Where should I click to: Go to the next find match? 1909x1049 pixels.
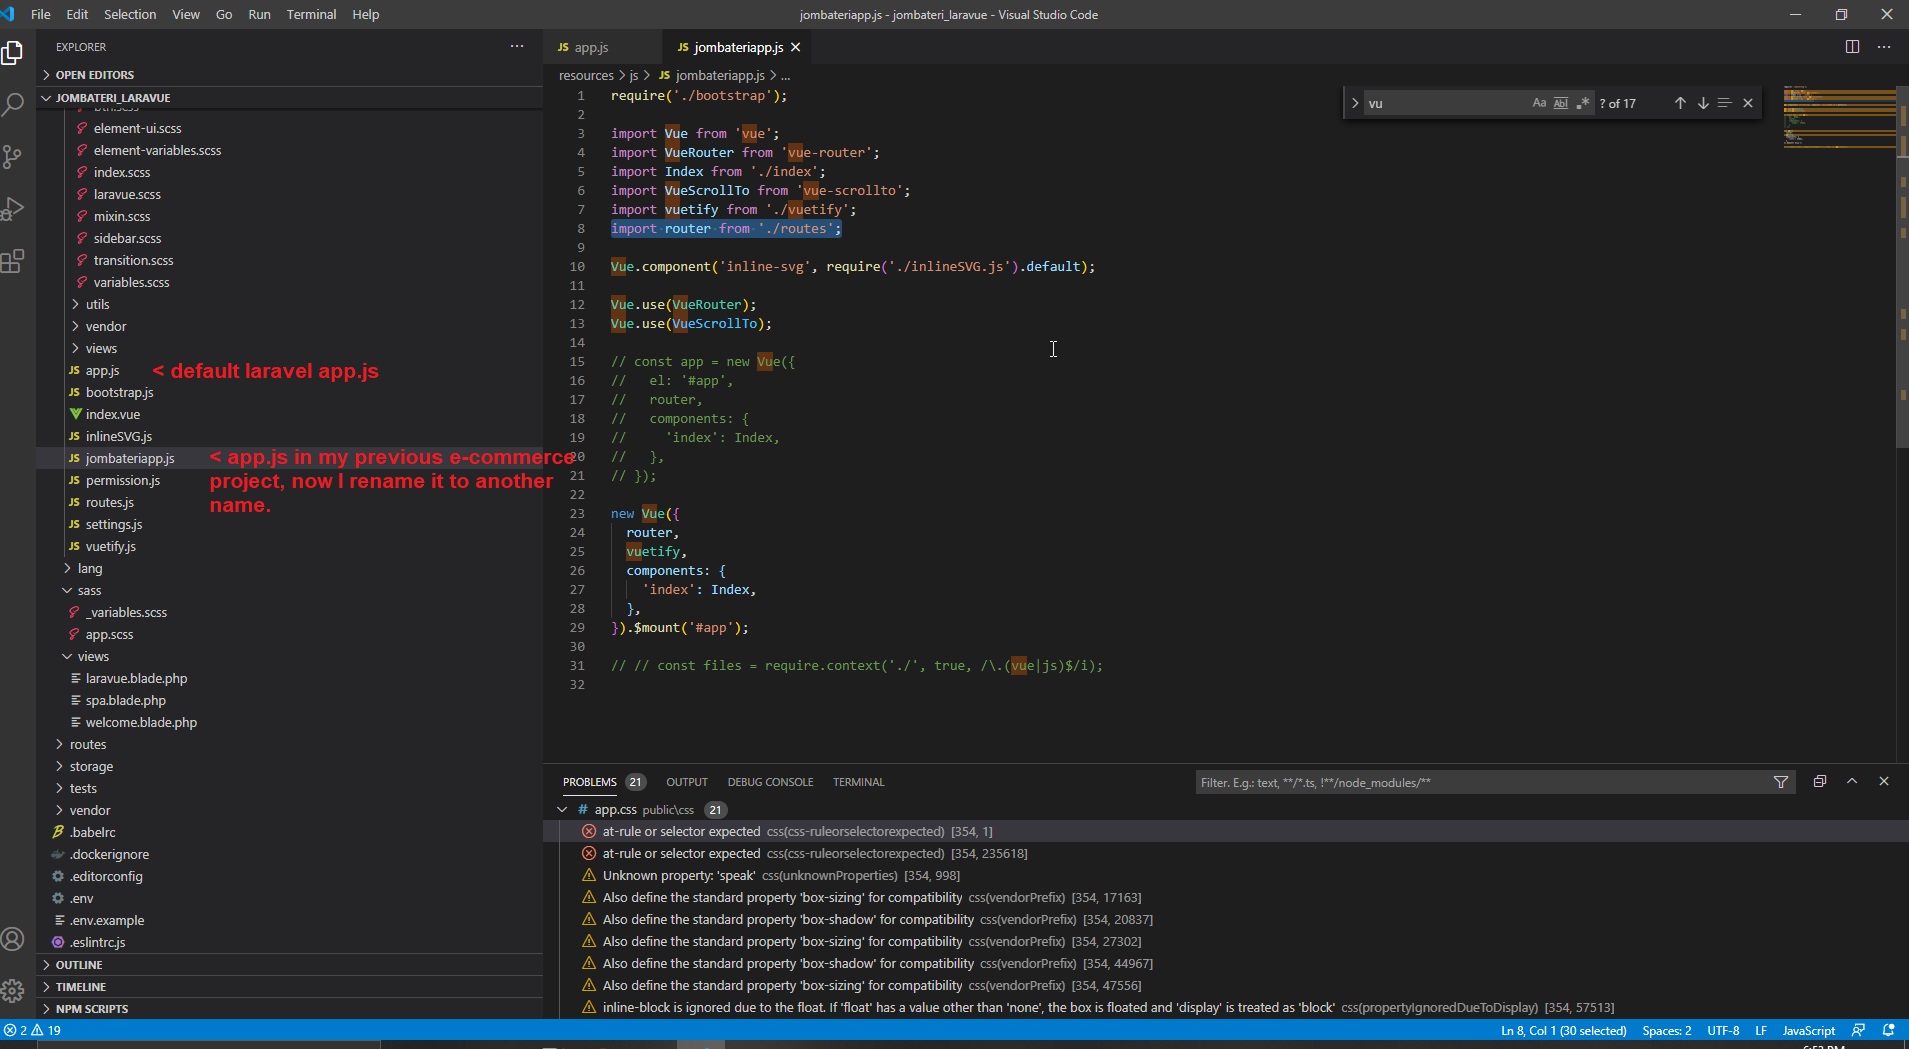(x=1702, y=103)
